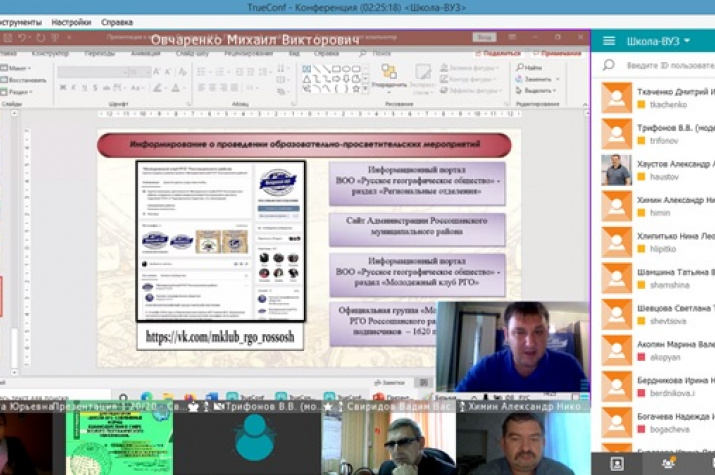Click the numbered list icon
This screenshot has height=475, width=715.
(220, 72)
